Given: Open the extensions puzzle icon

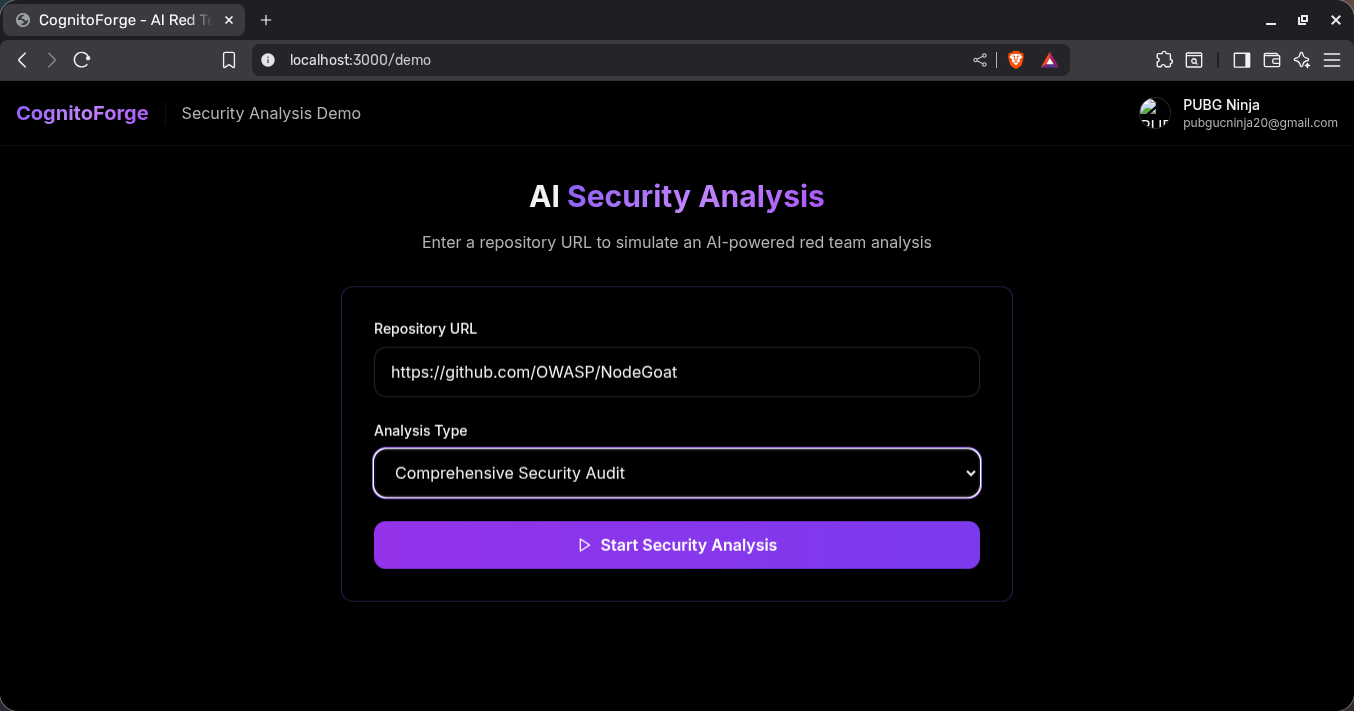Looking at the screenshot, I should click(1164, 60).
